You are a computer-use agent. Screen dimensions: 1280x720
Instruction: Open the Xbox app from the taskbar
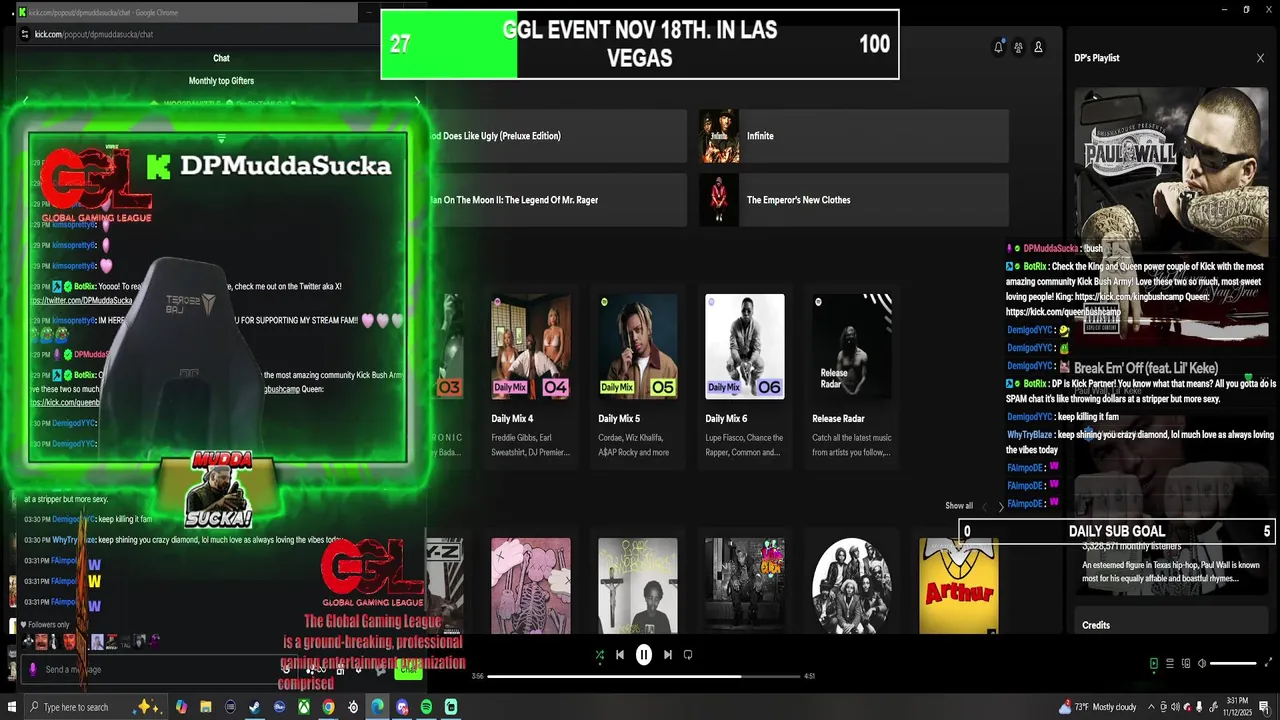303,707
